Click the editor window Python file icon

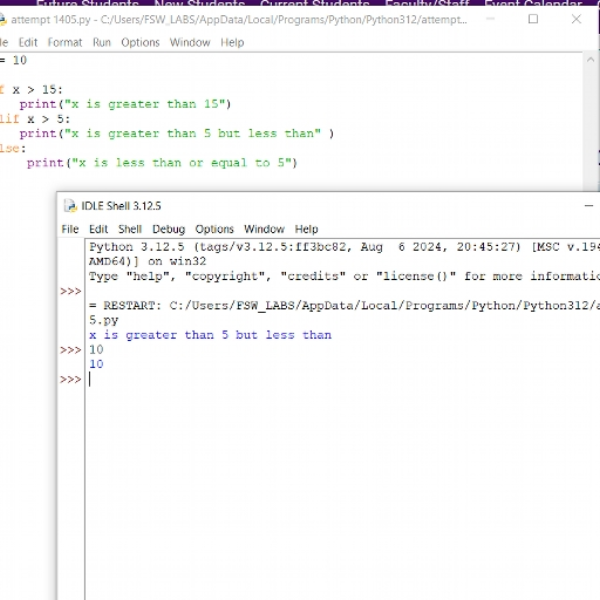pos(3,20)
